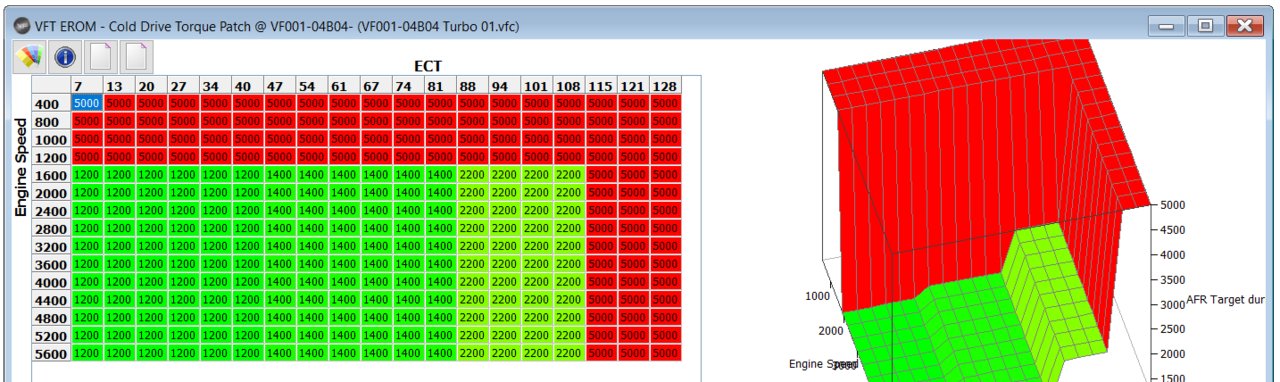Click the 1200 cell at 1600 RPM, ECT 7
This screenshot has width=1280, height=382.
click(86, 175)
